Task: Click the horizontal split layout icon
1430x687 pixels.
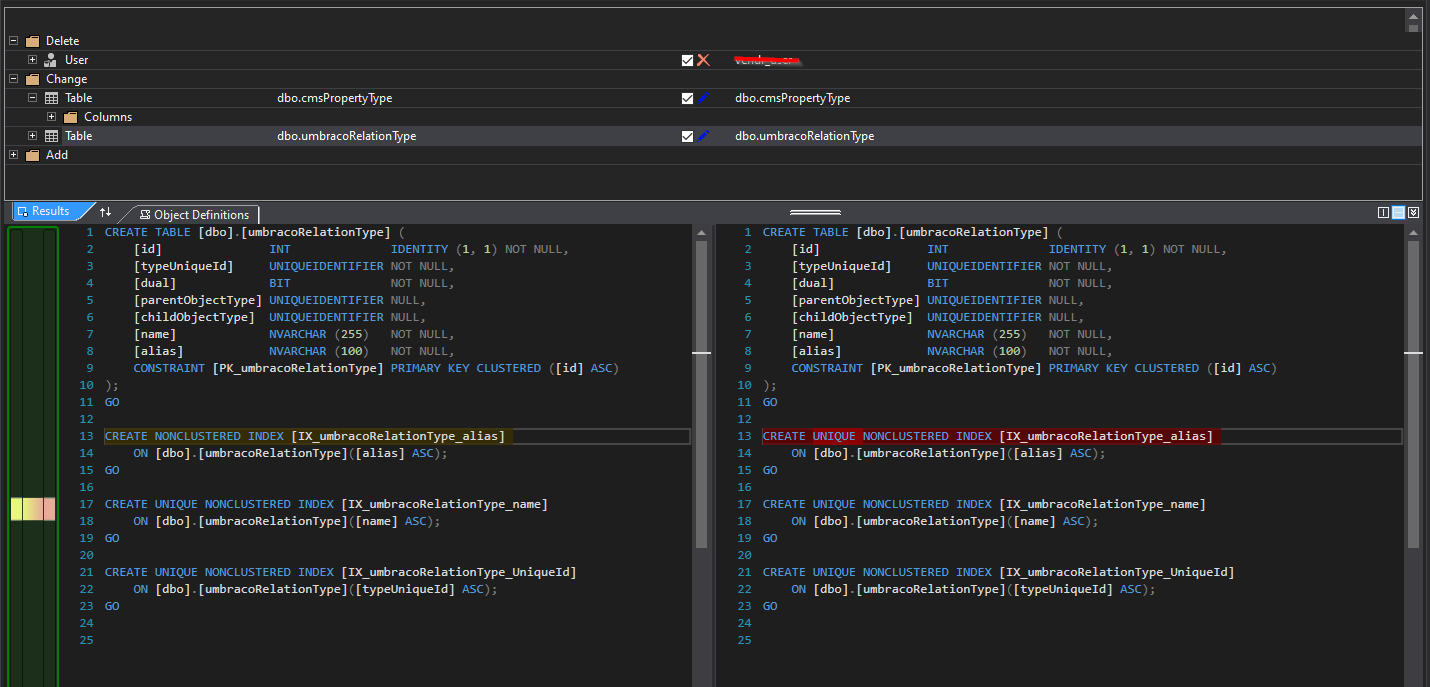Action: [x=1399, y=212]
